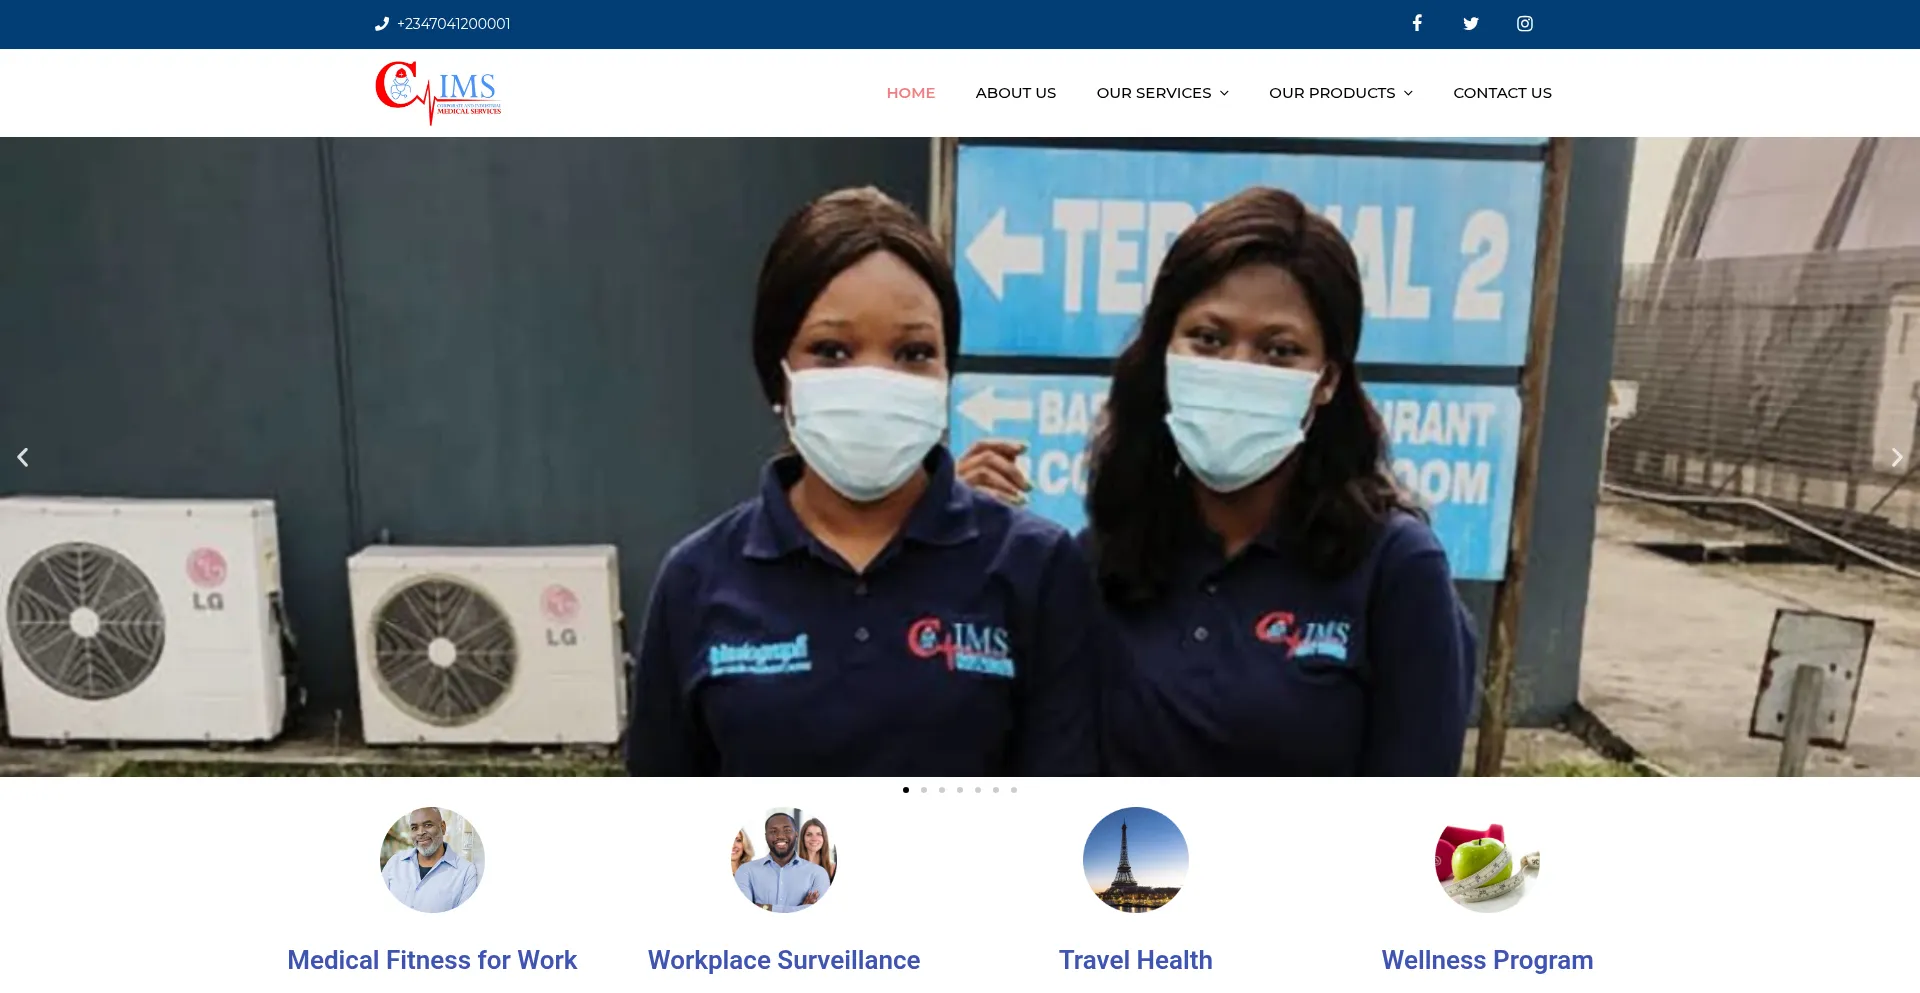Expand the Our Services dropdown menu
Viewport: 1920px width, 993px height.
[1162, 93]
